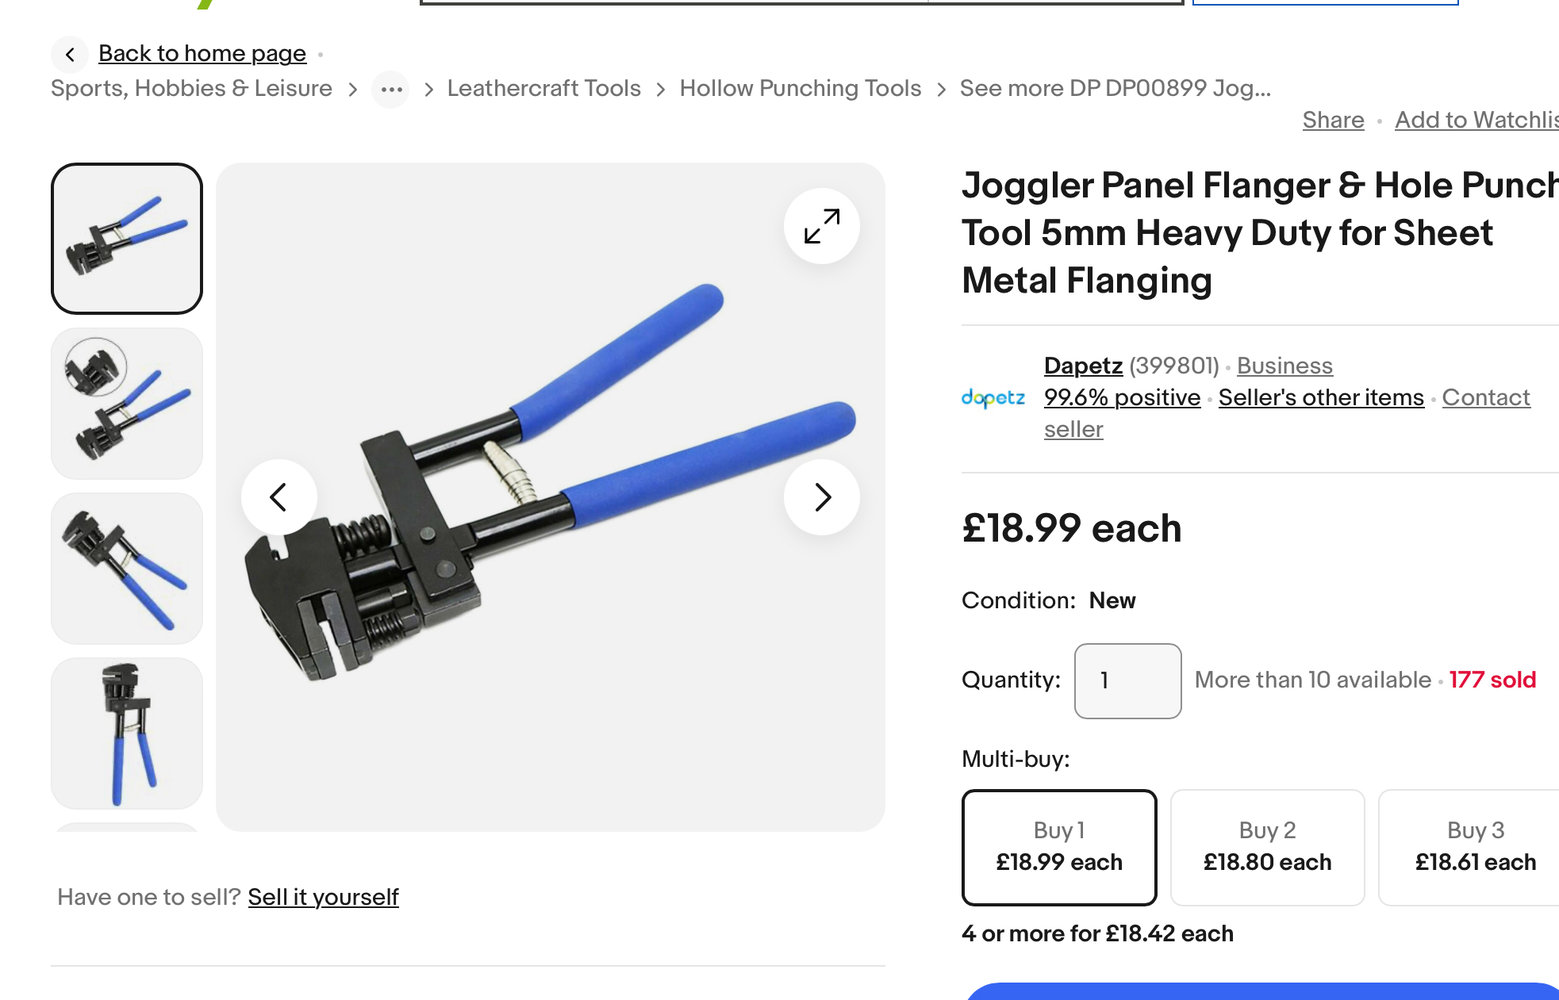Click the back arrow icon beside home page link
This screenshot has width=1559, height=1000.
70,54
